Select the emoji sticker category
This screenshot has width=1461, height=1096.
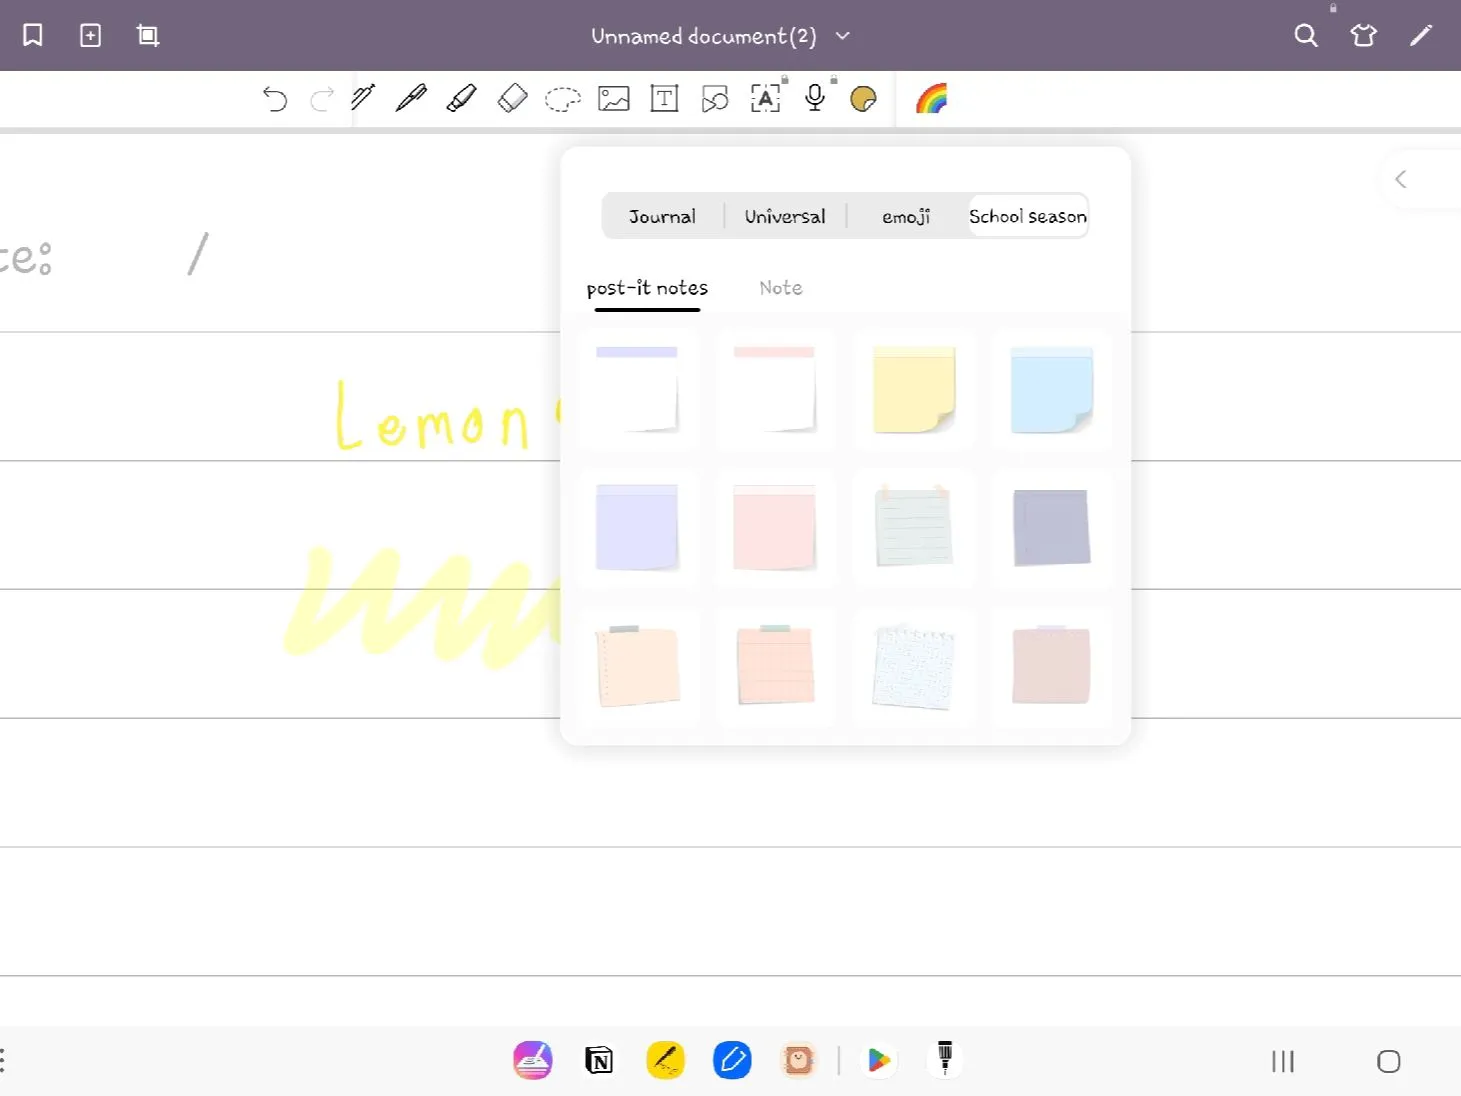904,216
